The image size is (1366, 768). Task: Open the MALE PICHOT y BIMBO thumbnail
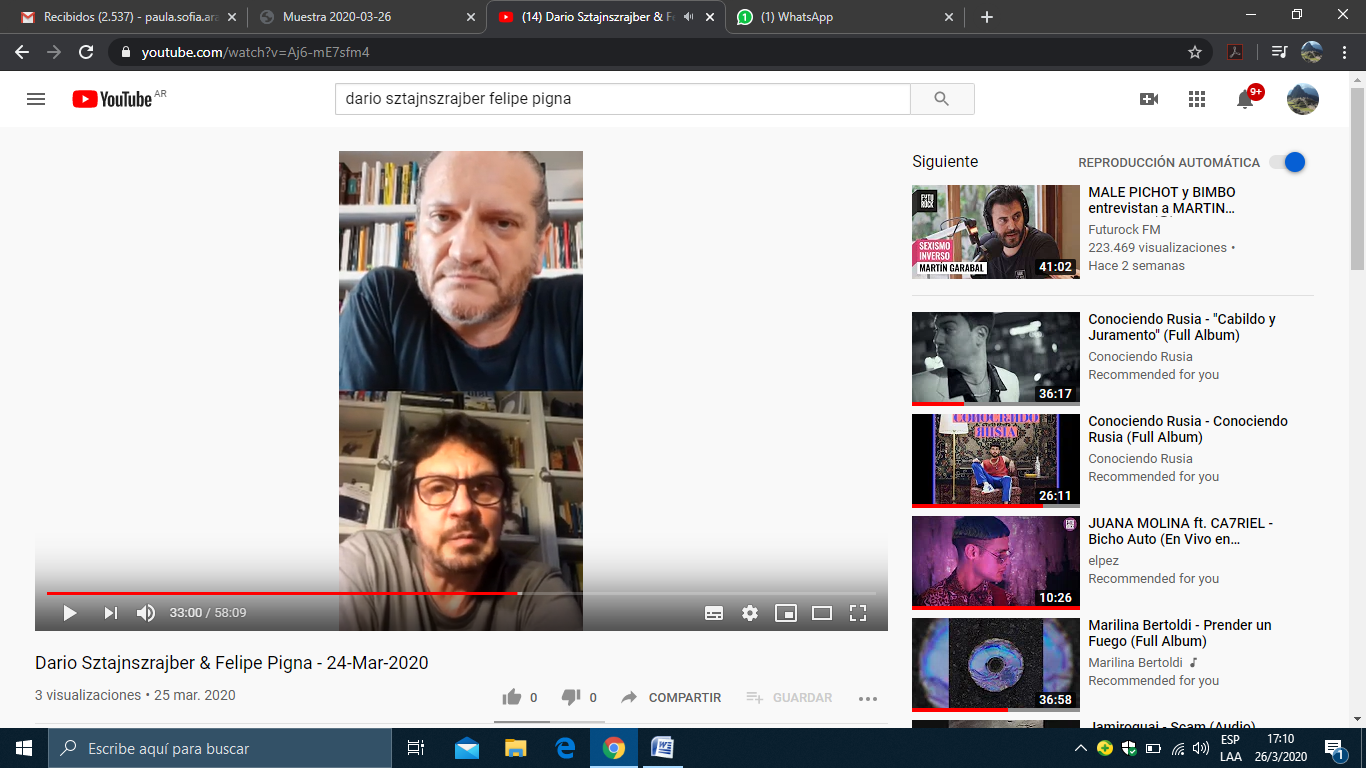click(x=996, y=231)
